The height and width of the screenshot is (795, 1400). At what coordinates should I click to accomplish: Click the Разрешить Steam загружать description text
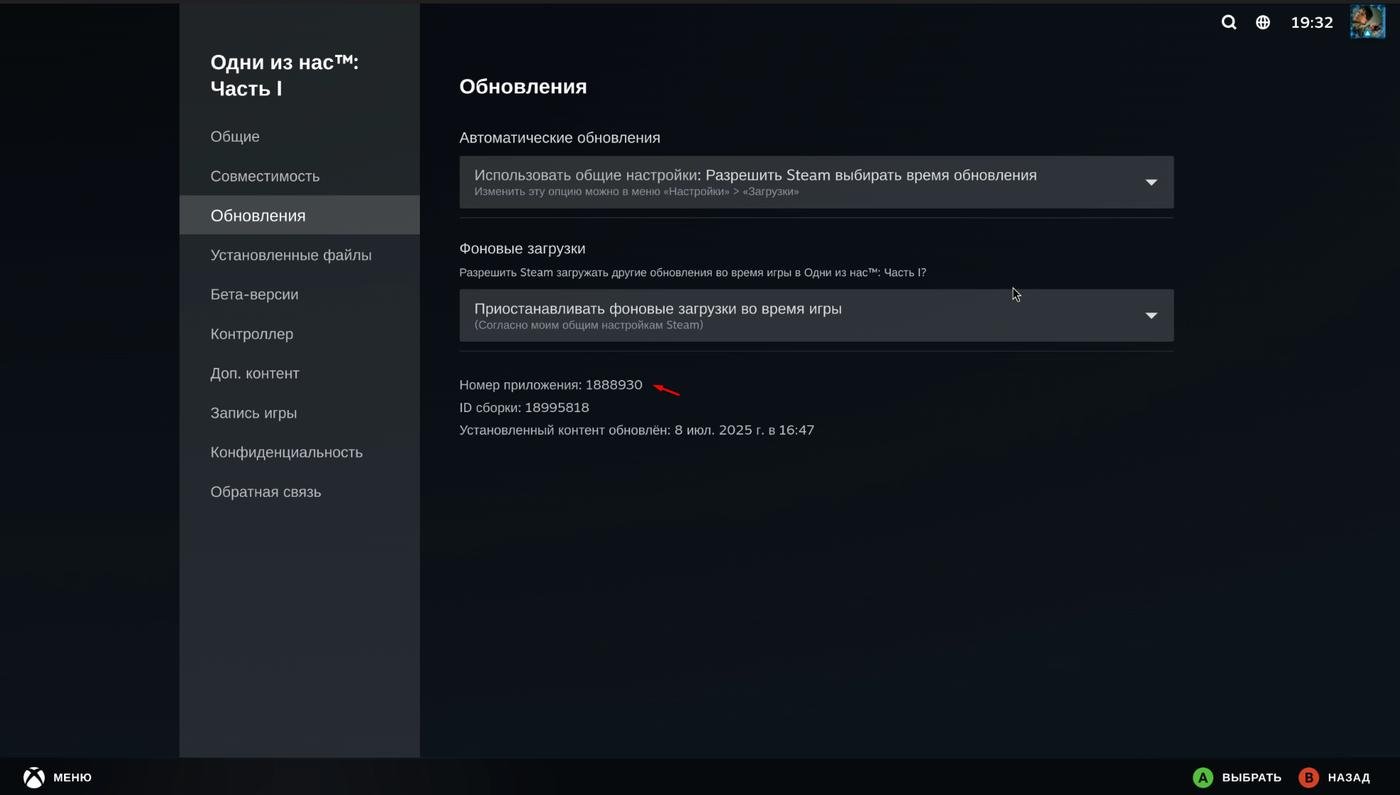(693, 272)
